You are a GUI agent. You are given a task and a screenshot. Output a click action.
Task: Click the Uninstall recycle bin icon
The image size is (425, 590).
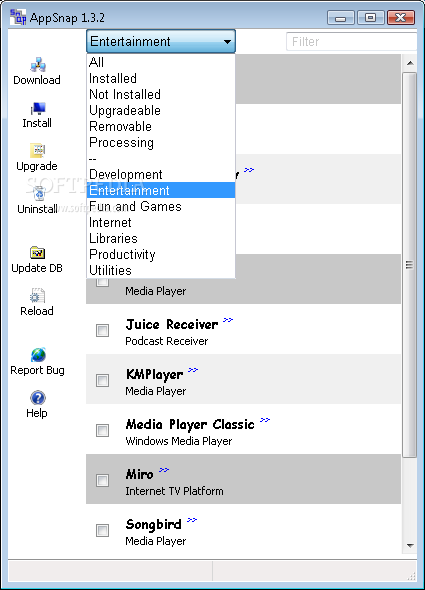(38, 194)
